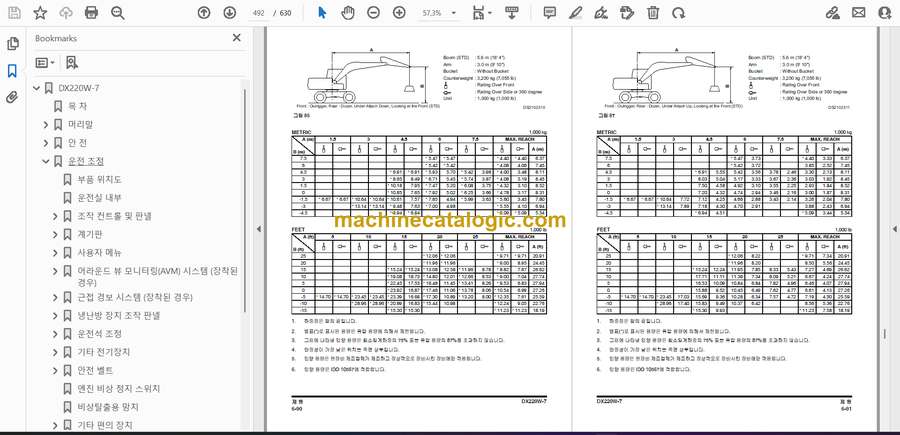The width and height of the screenshot is (900, 435).
Task: Close the Bookmarks panel
Action: click(236, 38)
